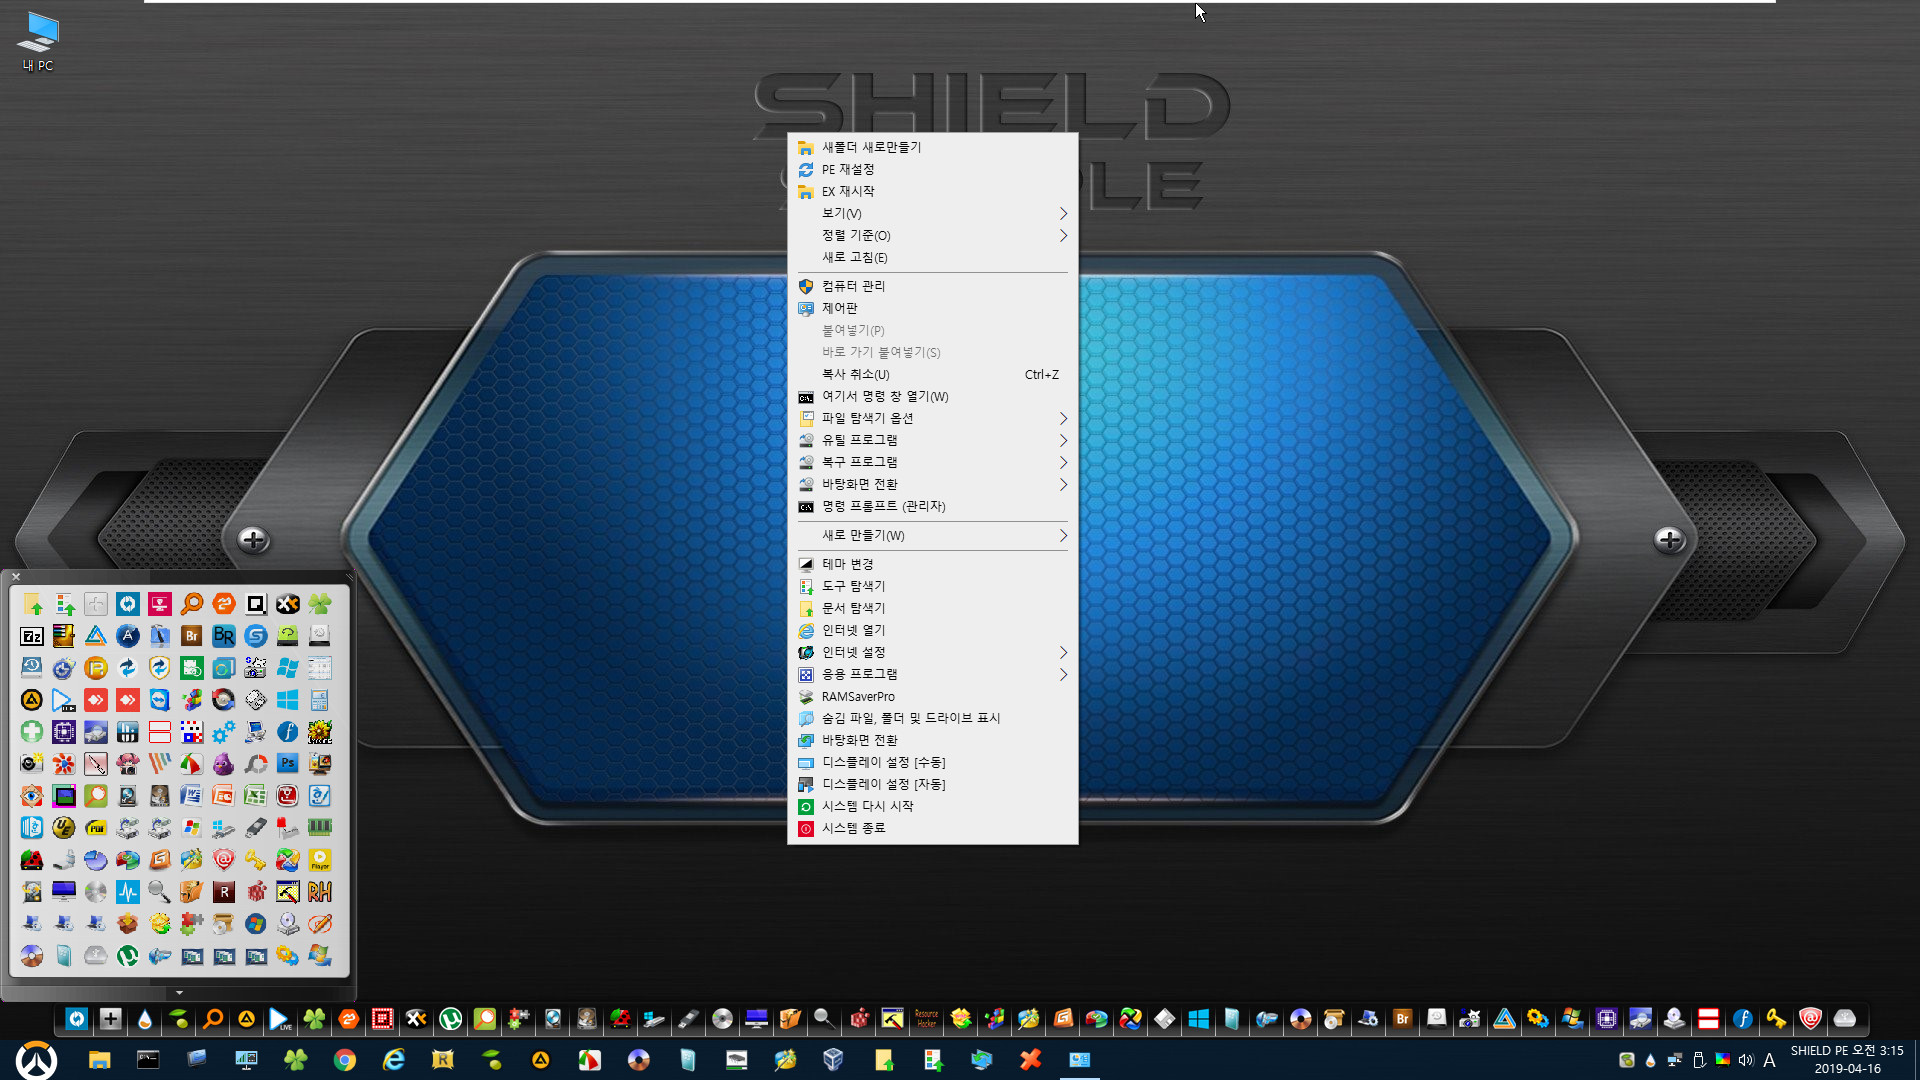Expand the 복구 프로그램 submenu
This screenshot has height=1080, width=1920.
tap(933, 462)
